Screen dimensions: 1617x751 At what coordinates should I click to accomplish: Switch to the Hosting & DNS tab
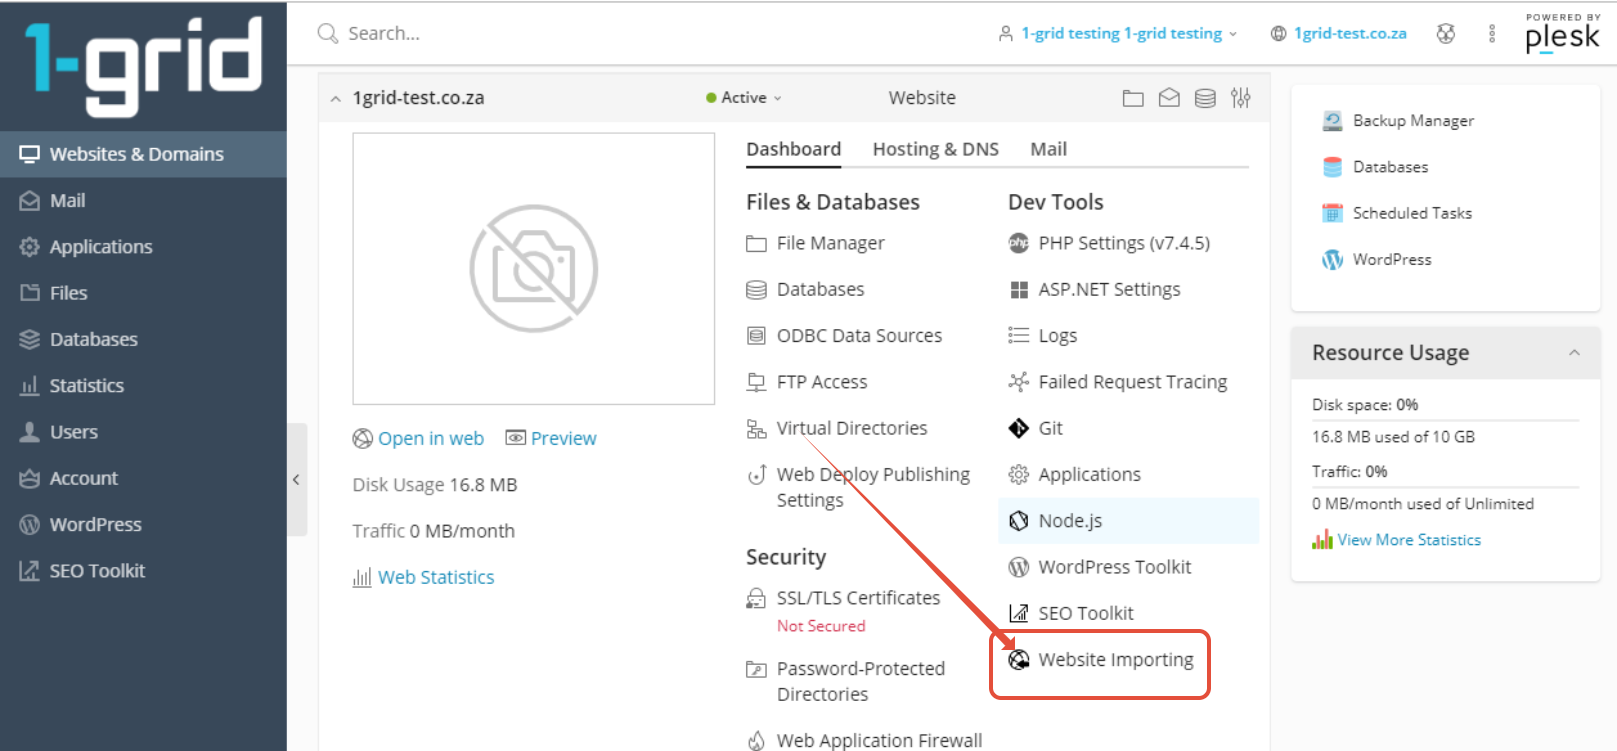pyautogui.click(x=935, y=149)
